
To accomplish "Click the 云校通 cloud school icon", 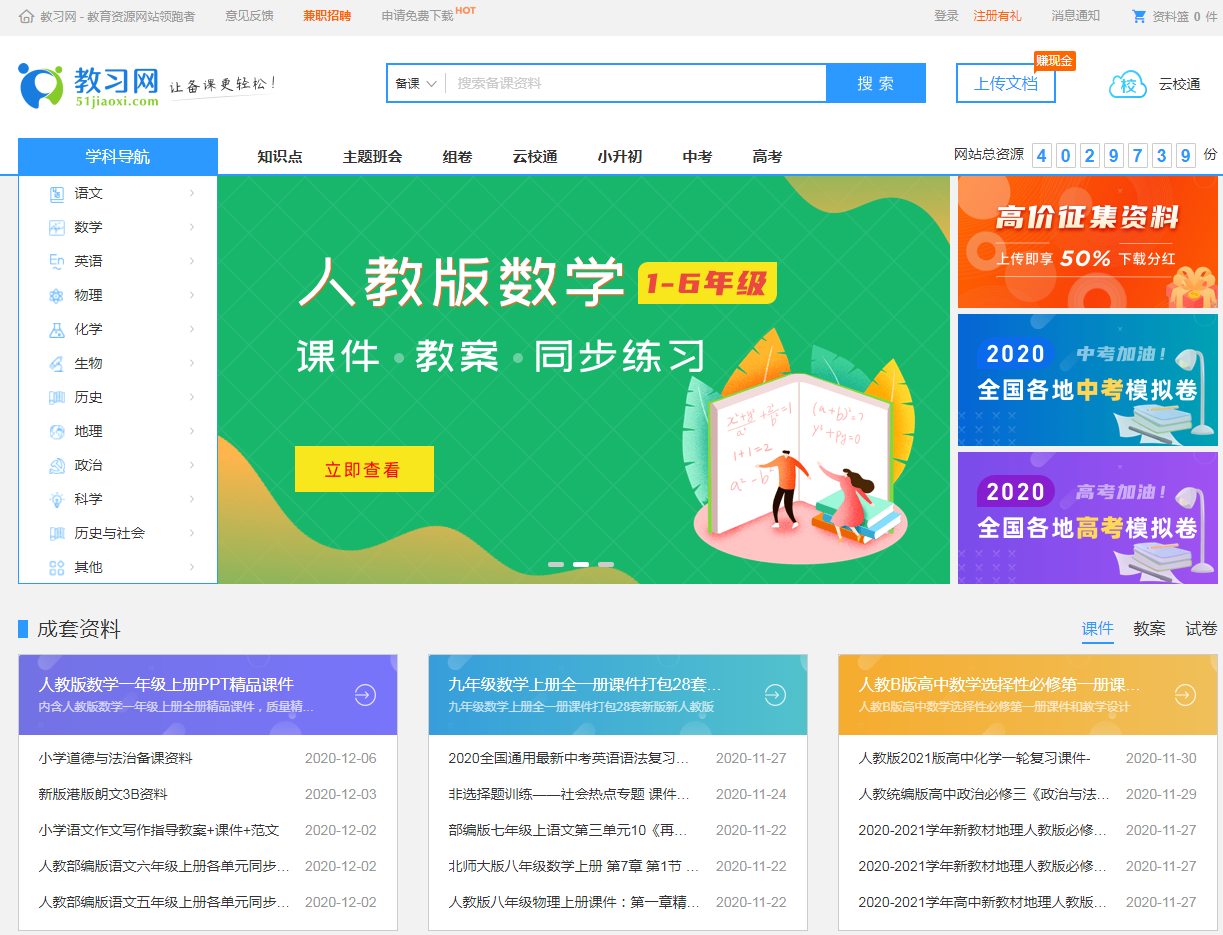I will 1127,85.
